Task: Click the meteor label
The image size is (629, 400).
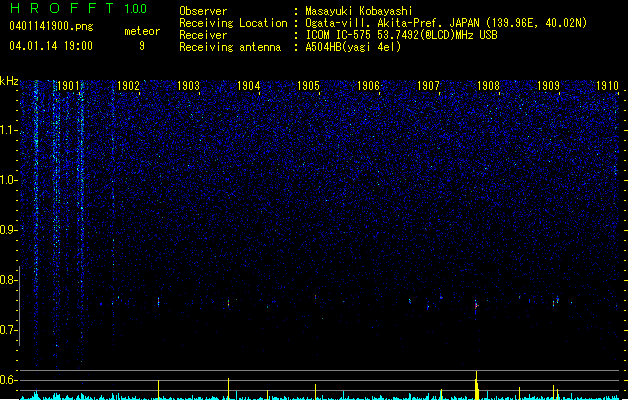Action: point(142,31)
